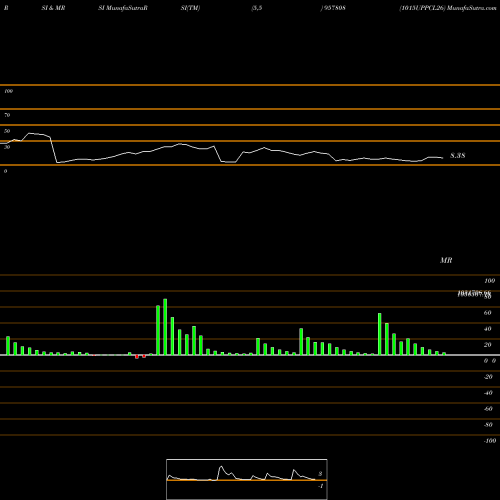Open the (1015UPPCL26) MunafaSutra.com label

(448, 8)
